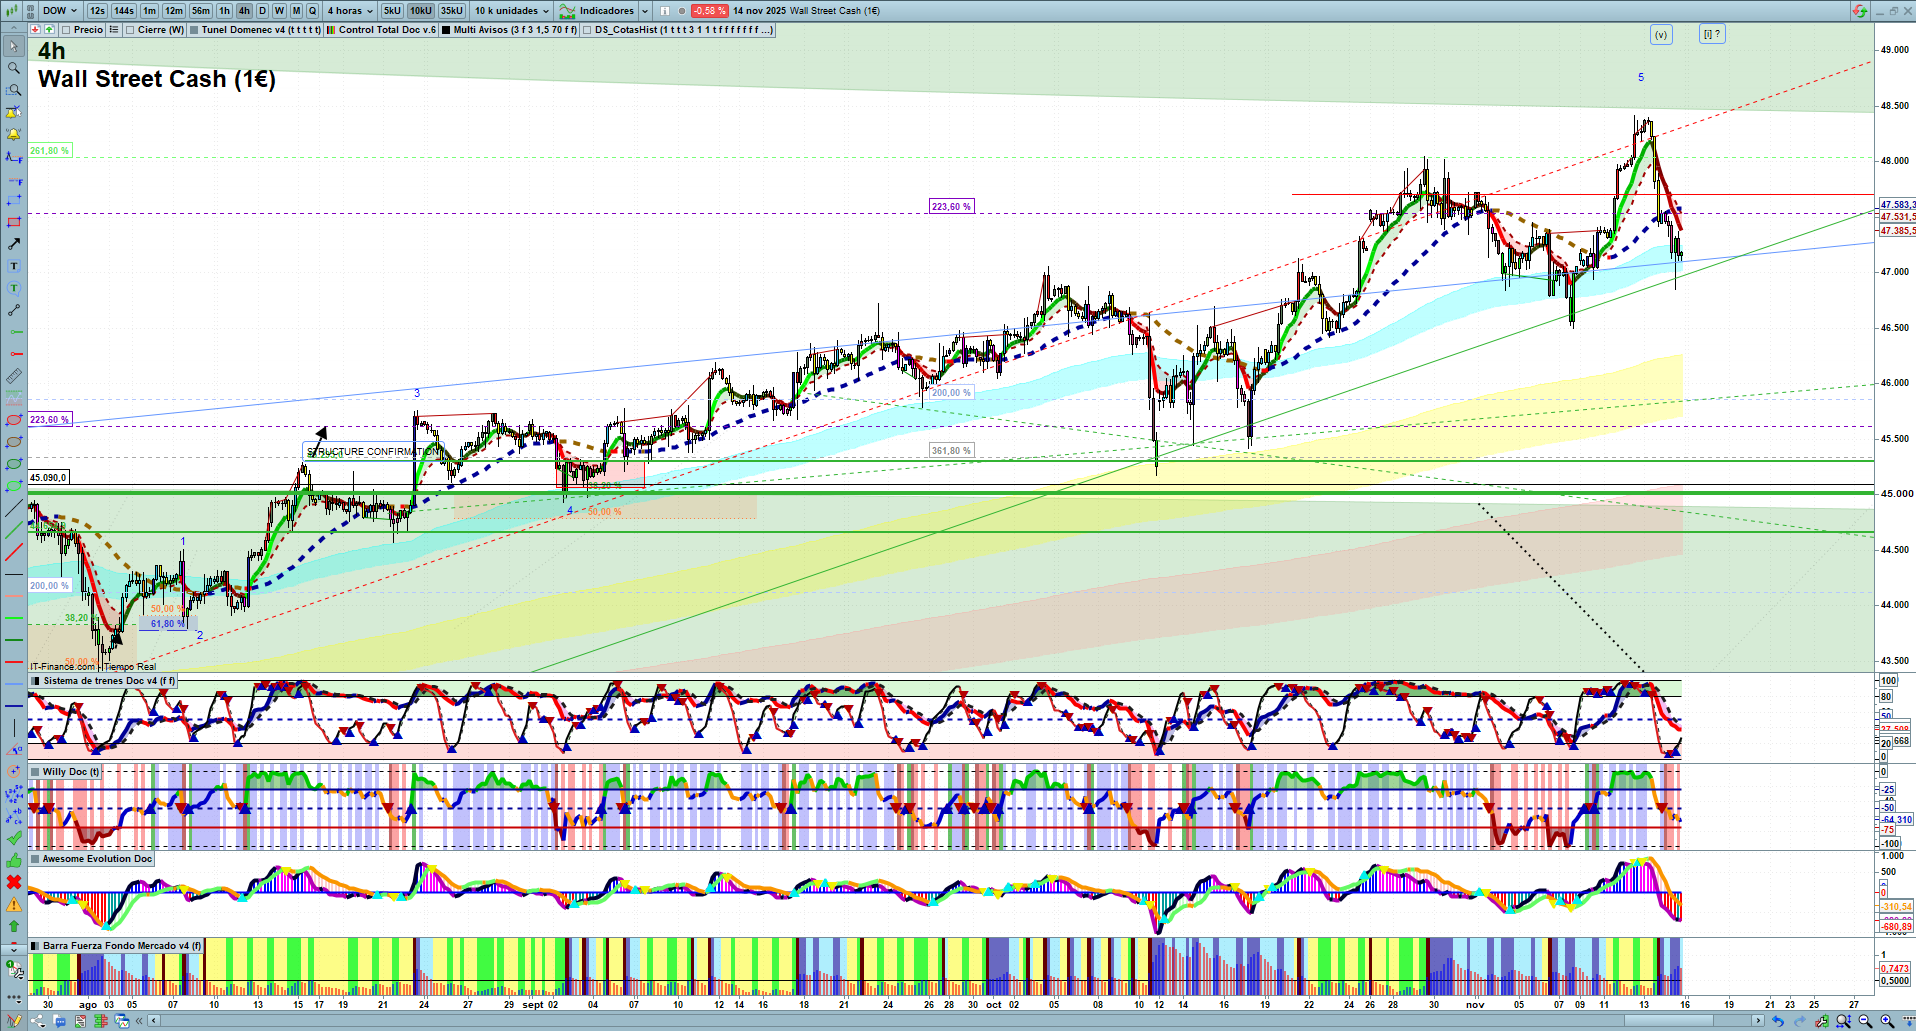Select the arrow cursor tool in left toolbar
This screenshot has height=1031, width=1916.
14,46
